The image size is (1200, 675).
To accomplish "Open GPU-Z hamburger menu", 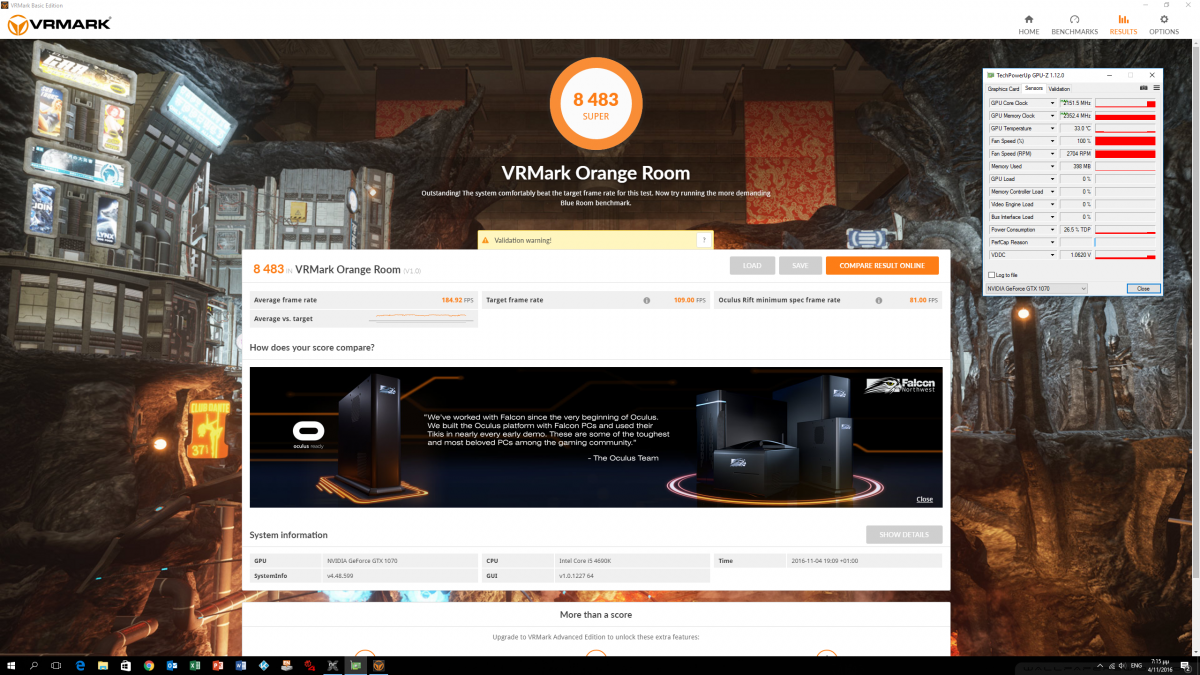I will pyautogui.click(x=1156, y=88).
